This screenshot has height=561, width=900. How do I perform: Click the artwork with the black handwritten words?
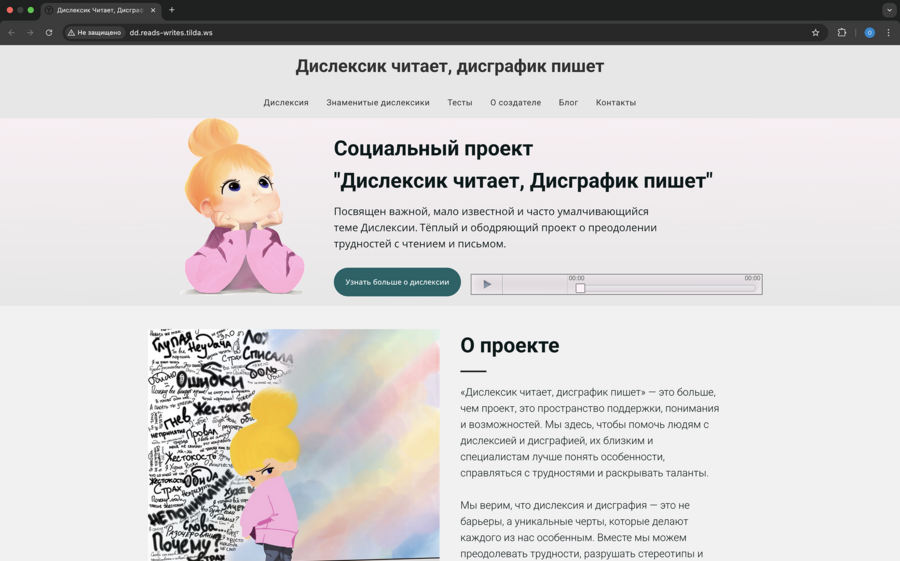click(294, 445)
